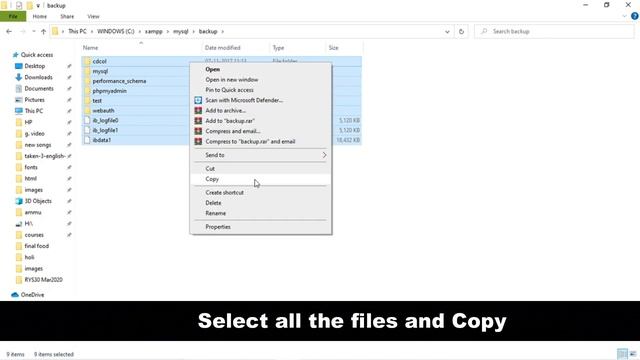
Task: Open the RYS30 Mar2020 folder in sidebar
Action: 43,280
